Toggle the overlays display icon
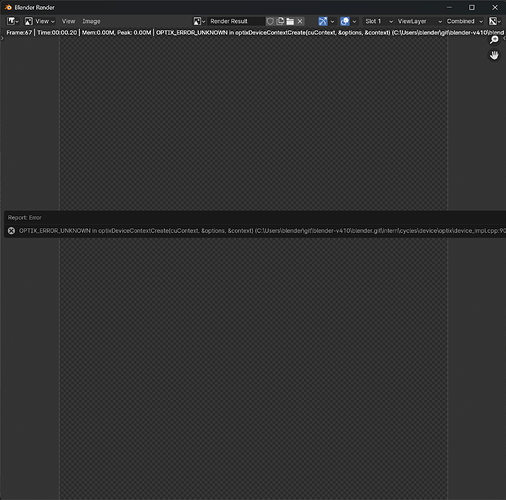The image size is (506, 500). point(345,21)
